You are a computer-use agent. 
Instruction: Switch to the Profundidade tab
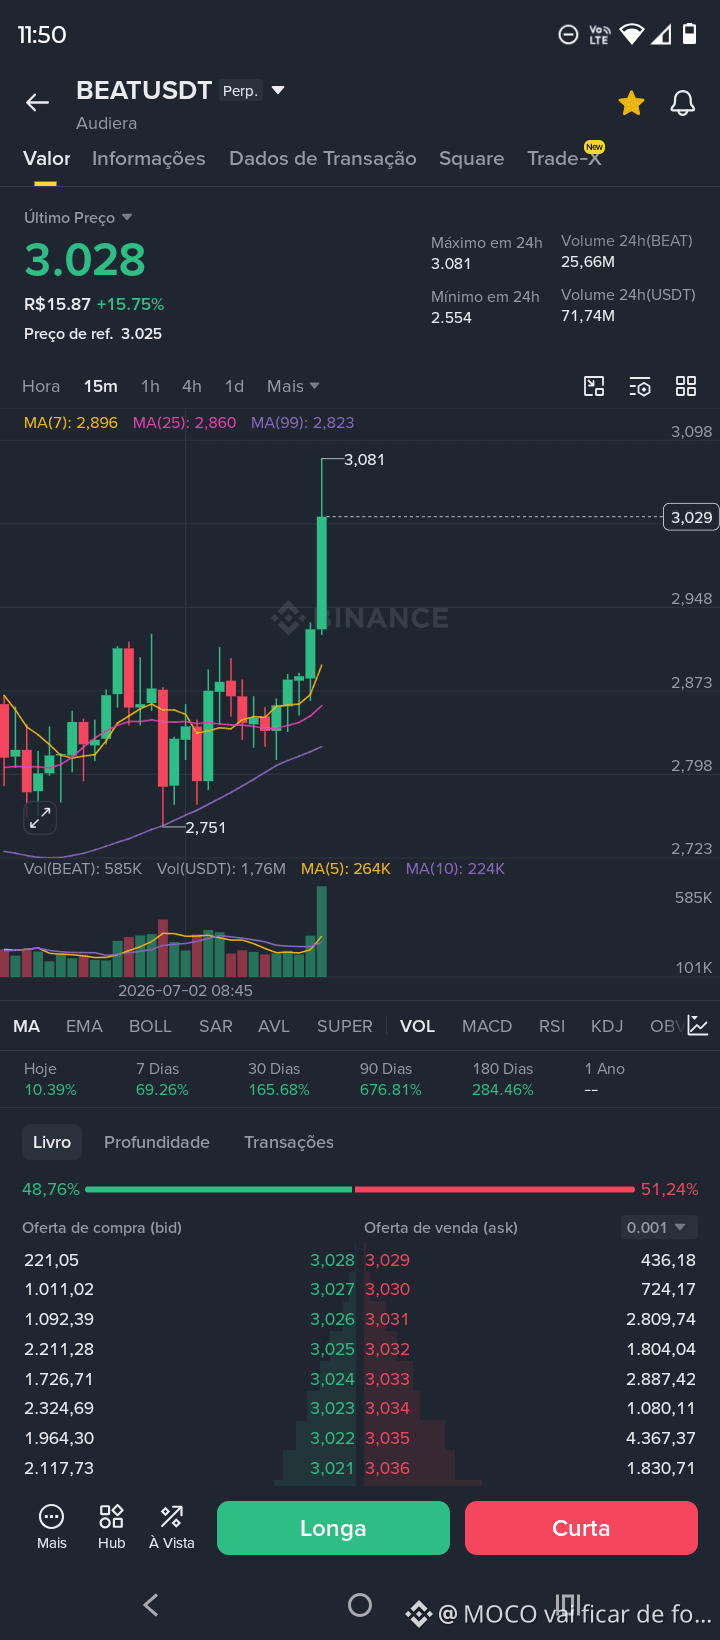click(157, 1142)
